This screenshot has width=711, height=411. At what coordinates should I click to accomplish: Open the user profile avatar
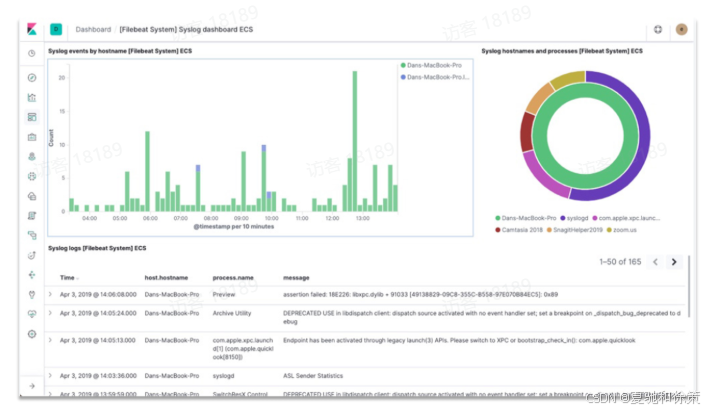(x=681, y=29)
